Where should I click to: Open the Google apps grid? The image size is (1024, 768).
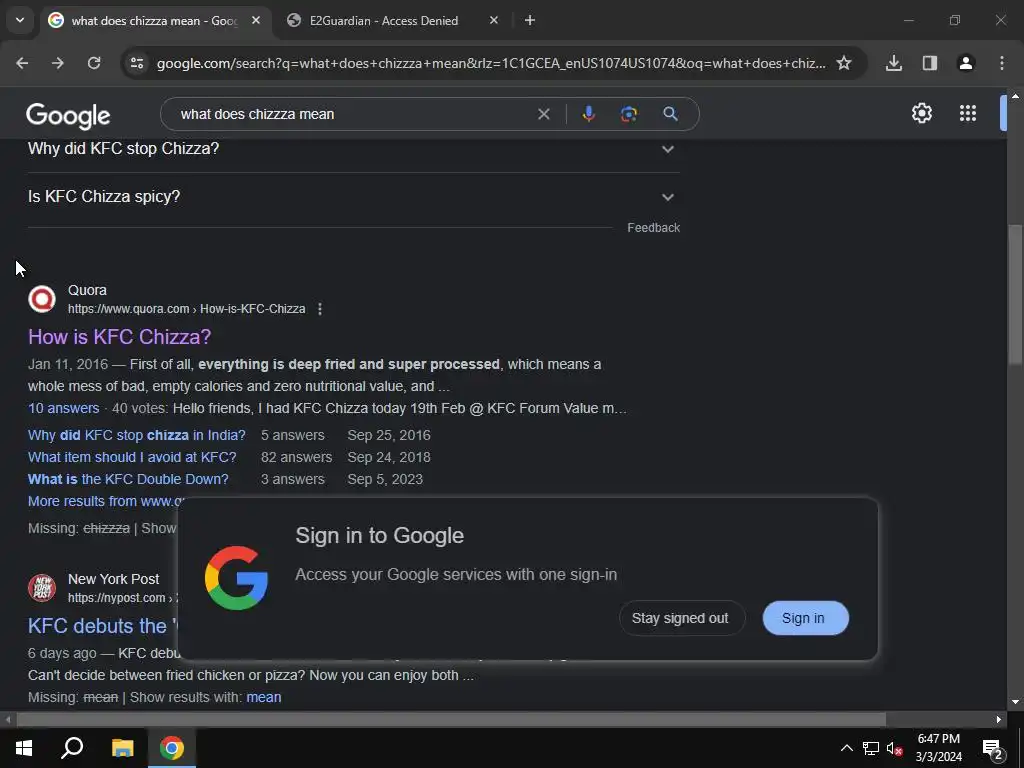(968, 113)
